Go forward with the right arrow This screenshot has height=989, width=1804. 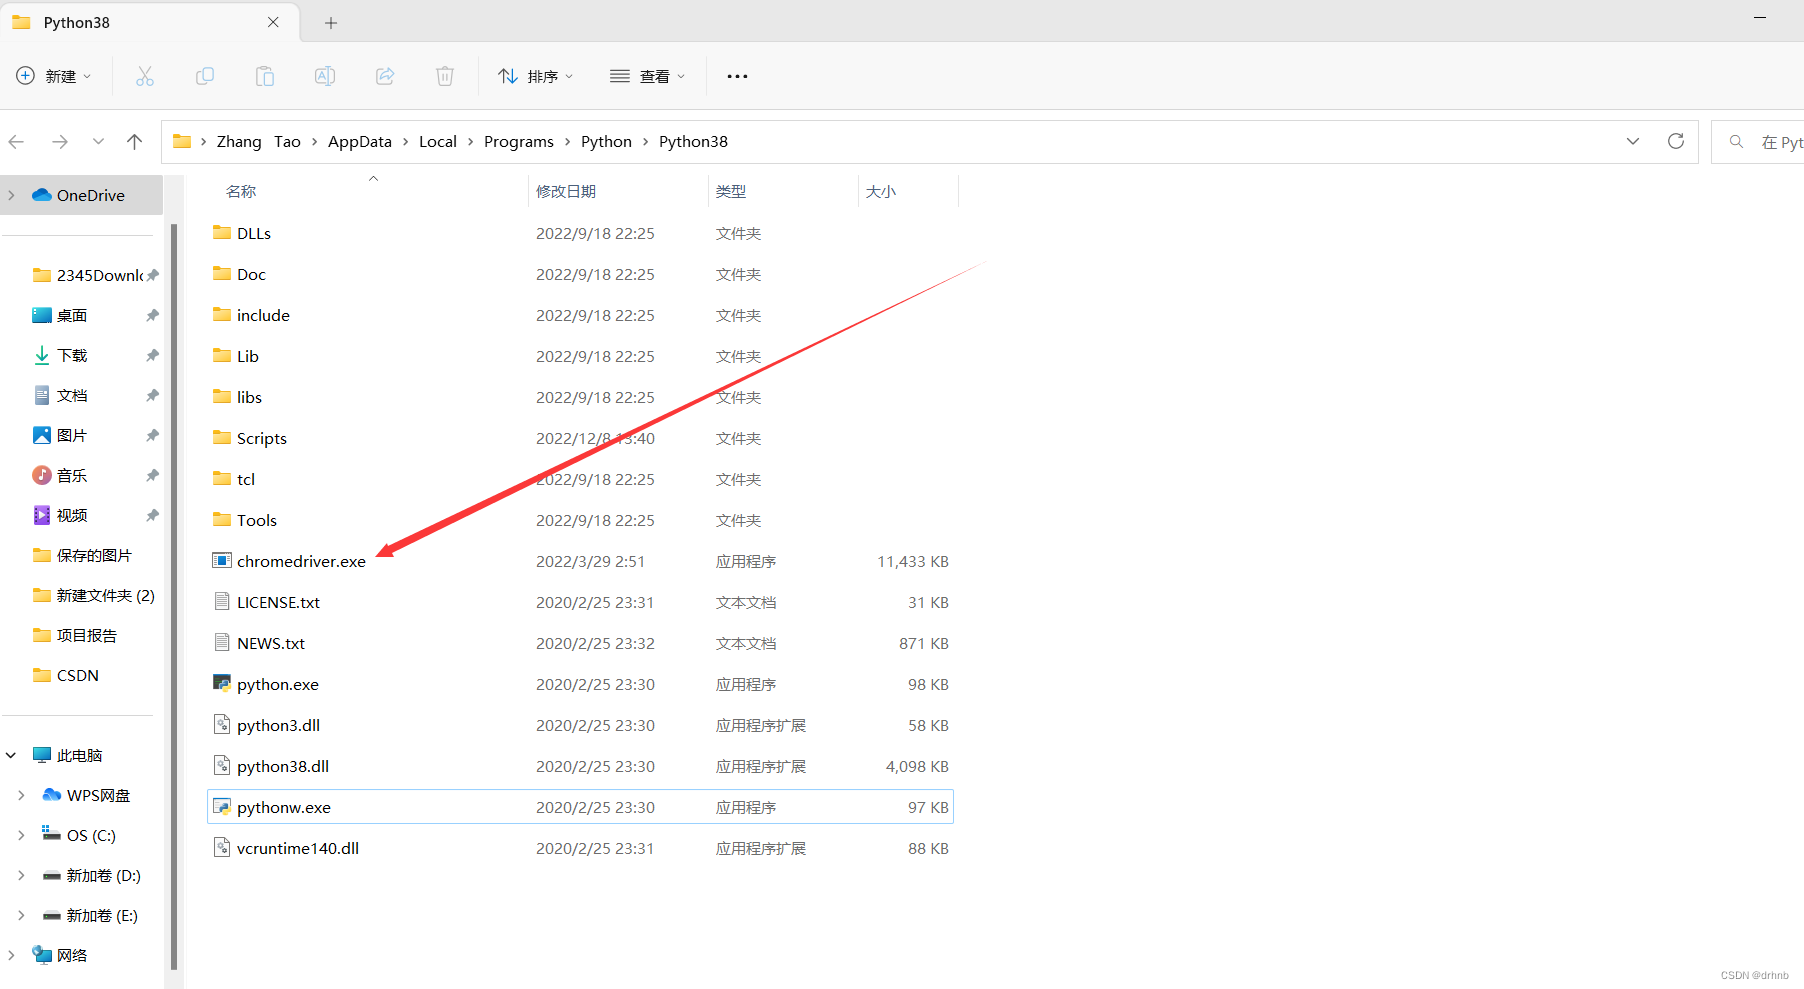pyautogui.click(x=60, y=142)
